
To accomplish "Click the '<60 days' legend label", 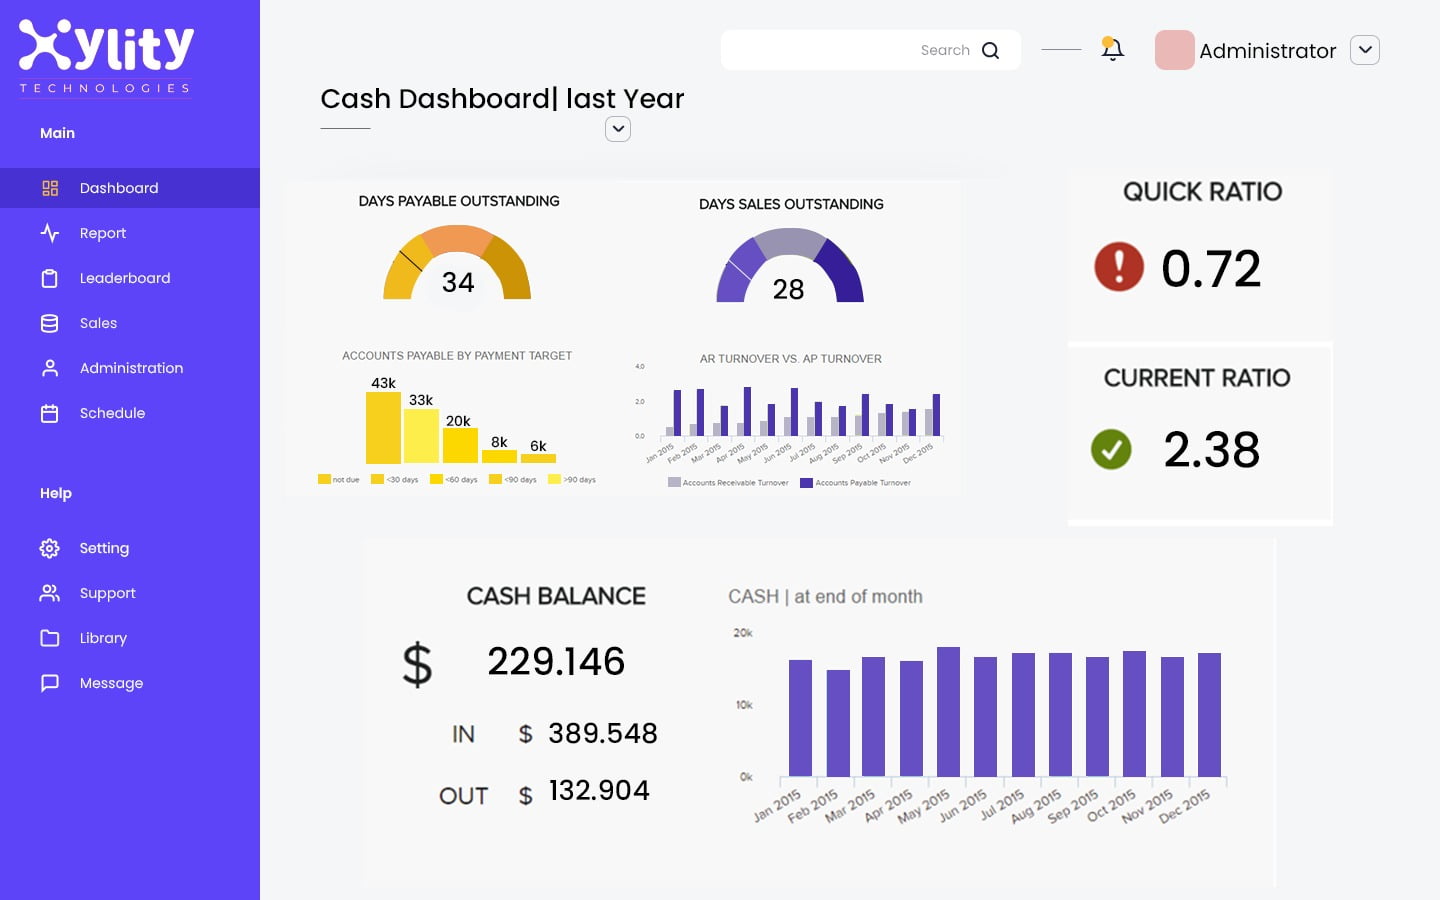I will (x=461, y=480).
